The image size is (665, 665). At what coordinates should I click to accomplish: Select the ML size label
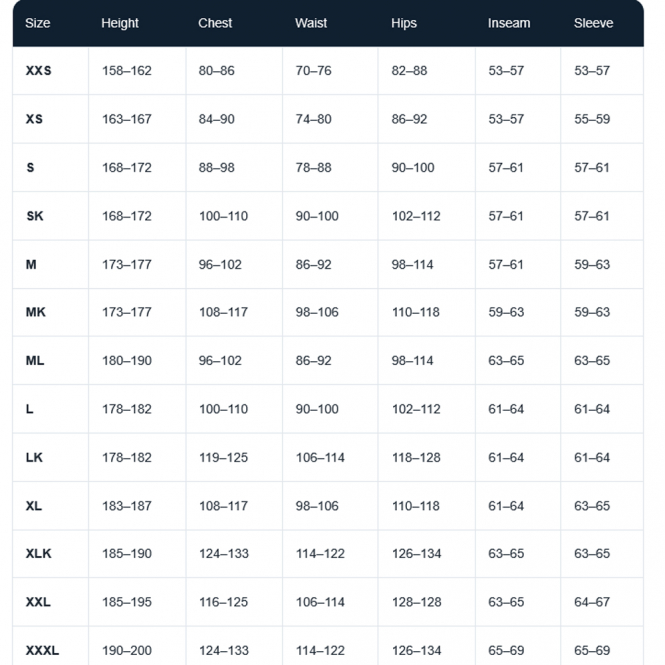click(35, 360)
